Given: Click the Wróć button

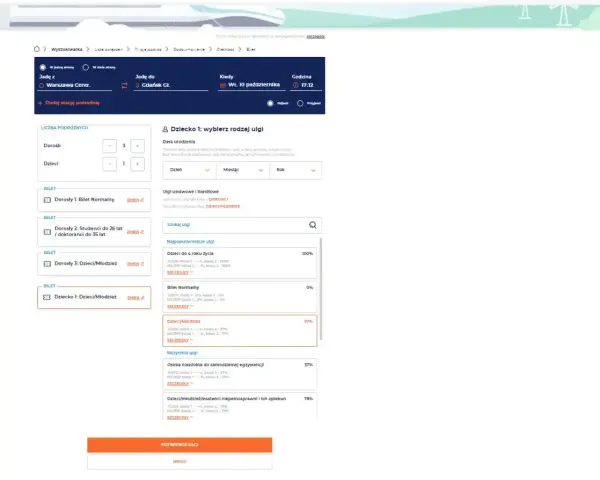Looking at the screenshot, I should (x=179, y=462).
